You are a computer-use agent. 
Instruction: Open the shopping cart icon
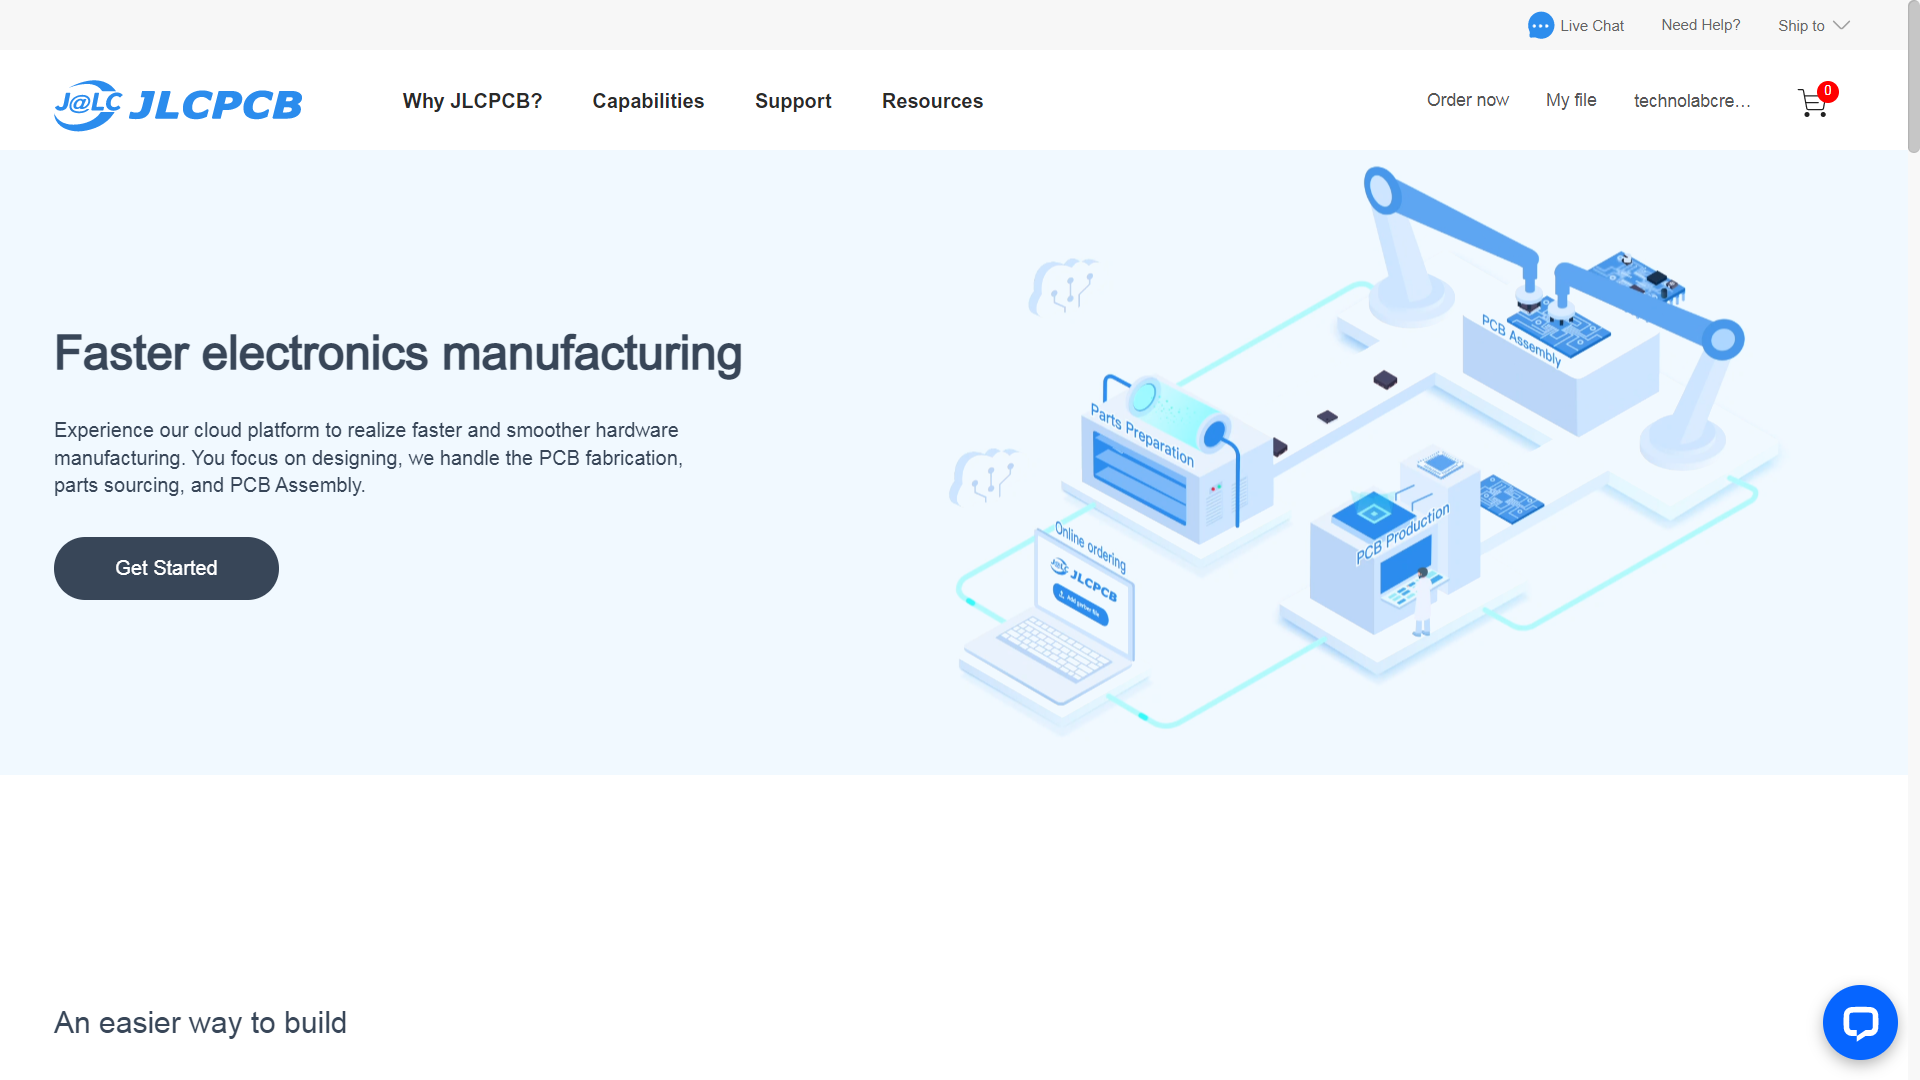[1811, 103]
